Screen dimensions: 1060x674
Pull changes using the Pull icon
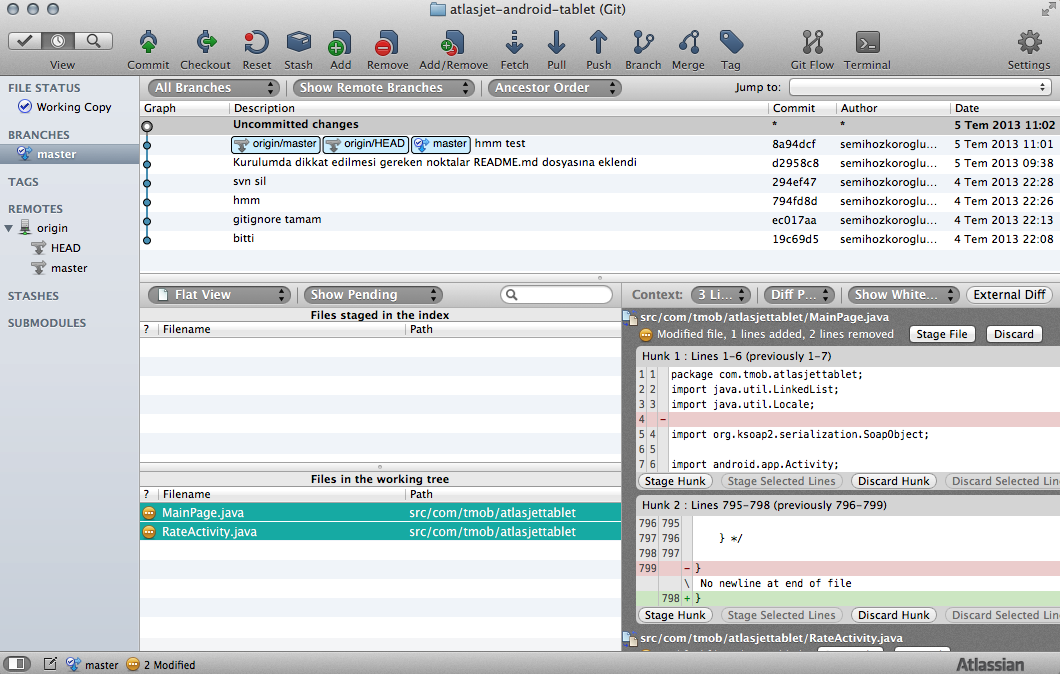point(556,43)
